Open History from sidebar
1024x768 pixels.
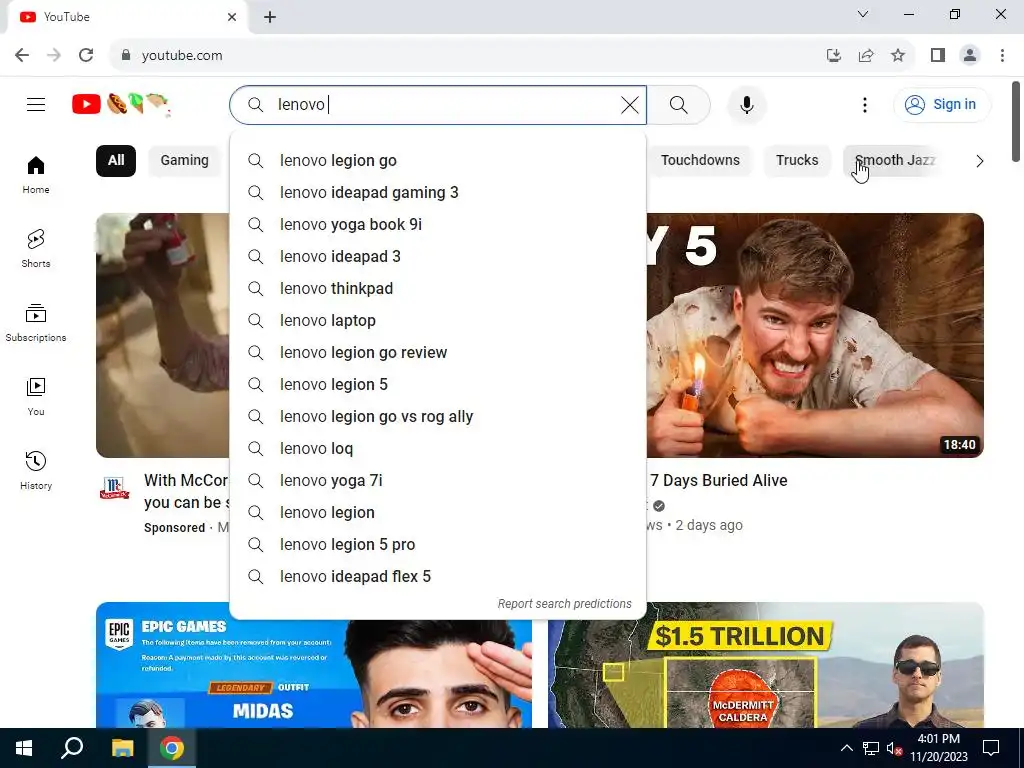click(x=36, y=470)
